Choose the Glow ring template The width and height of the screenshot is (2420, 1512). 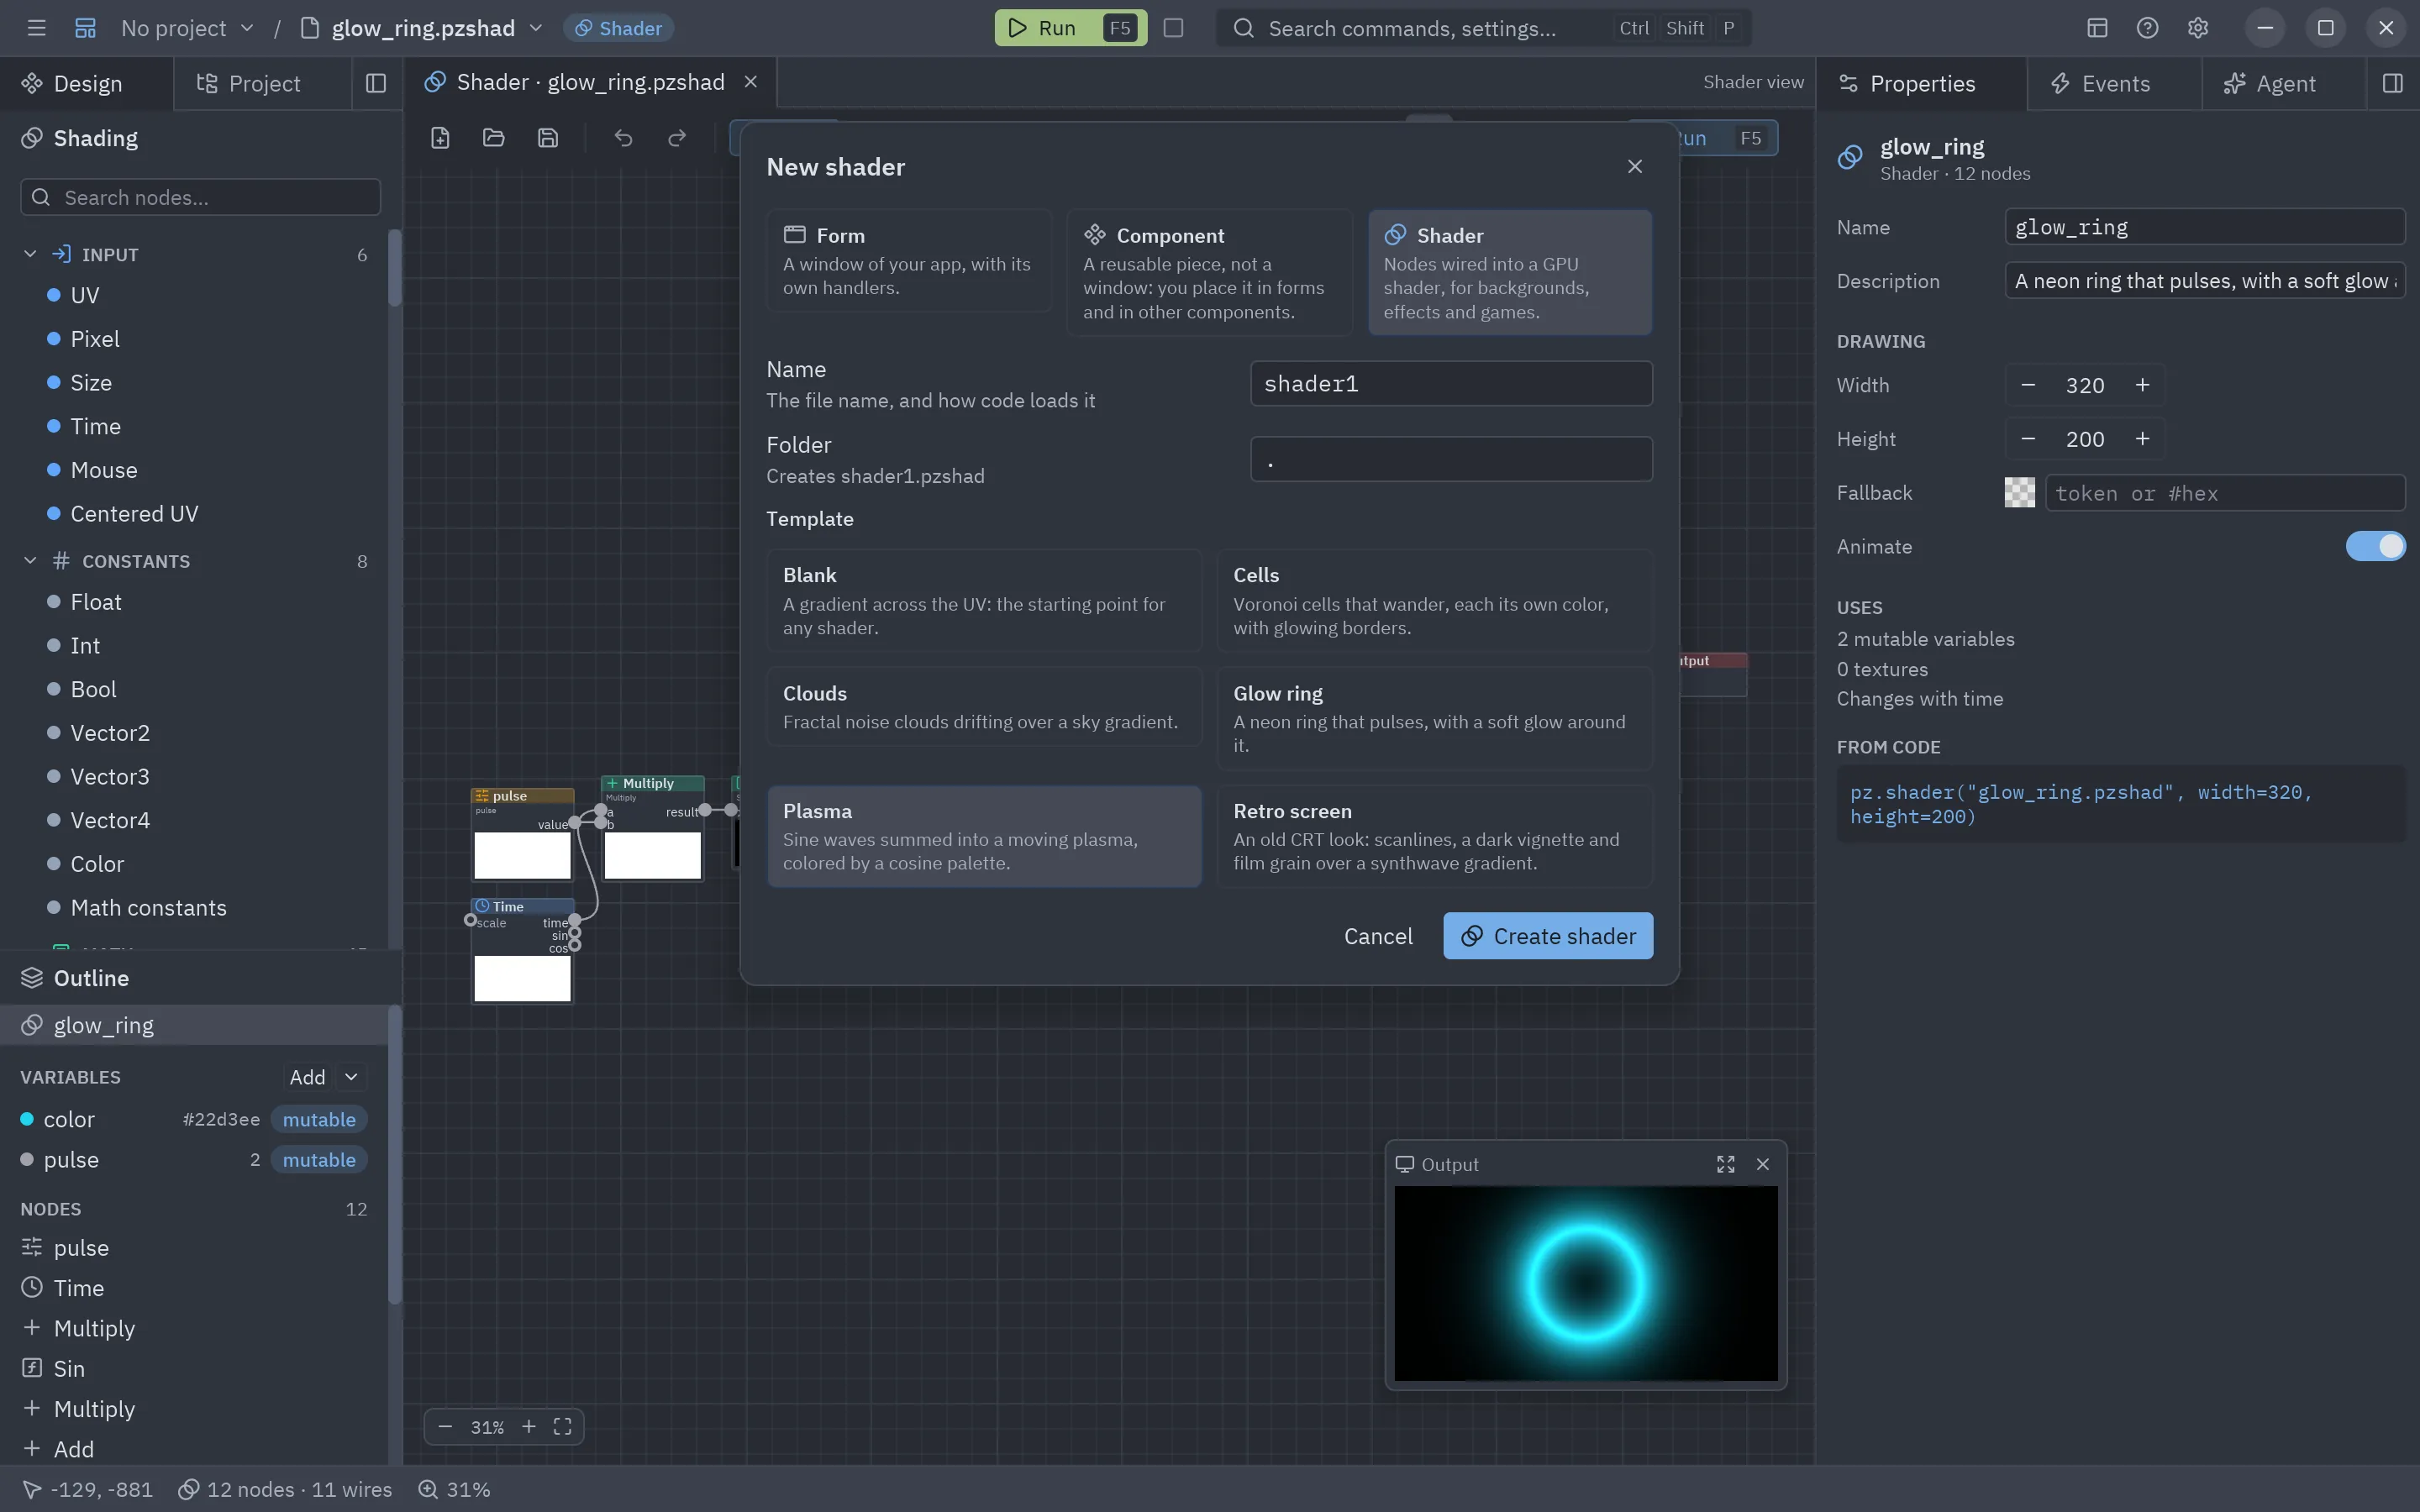click(x=1434, y=719)
